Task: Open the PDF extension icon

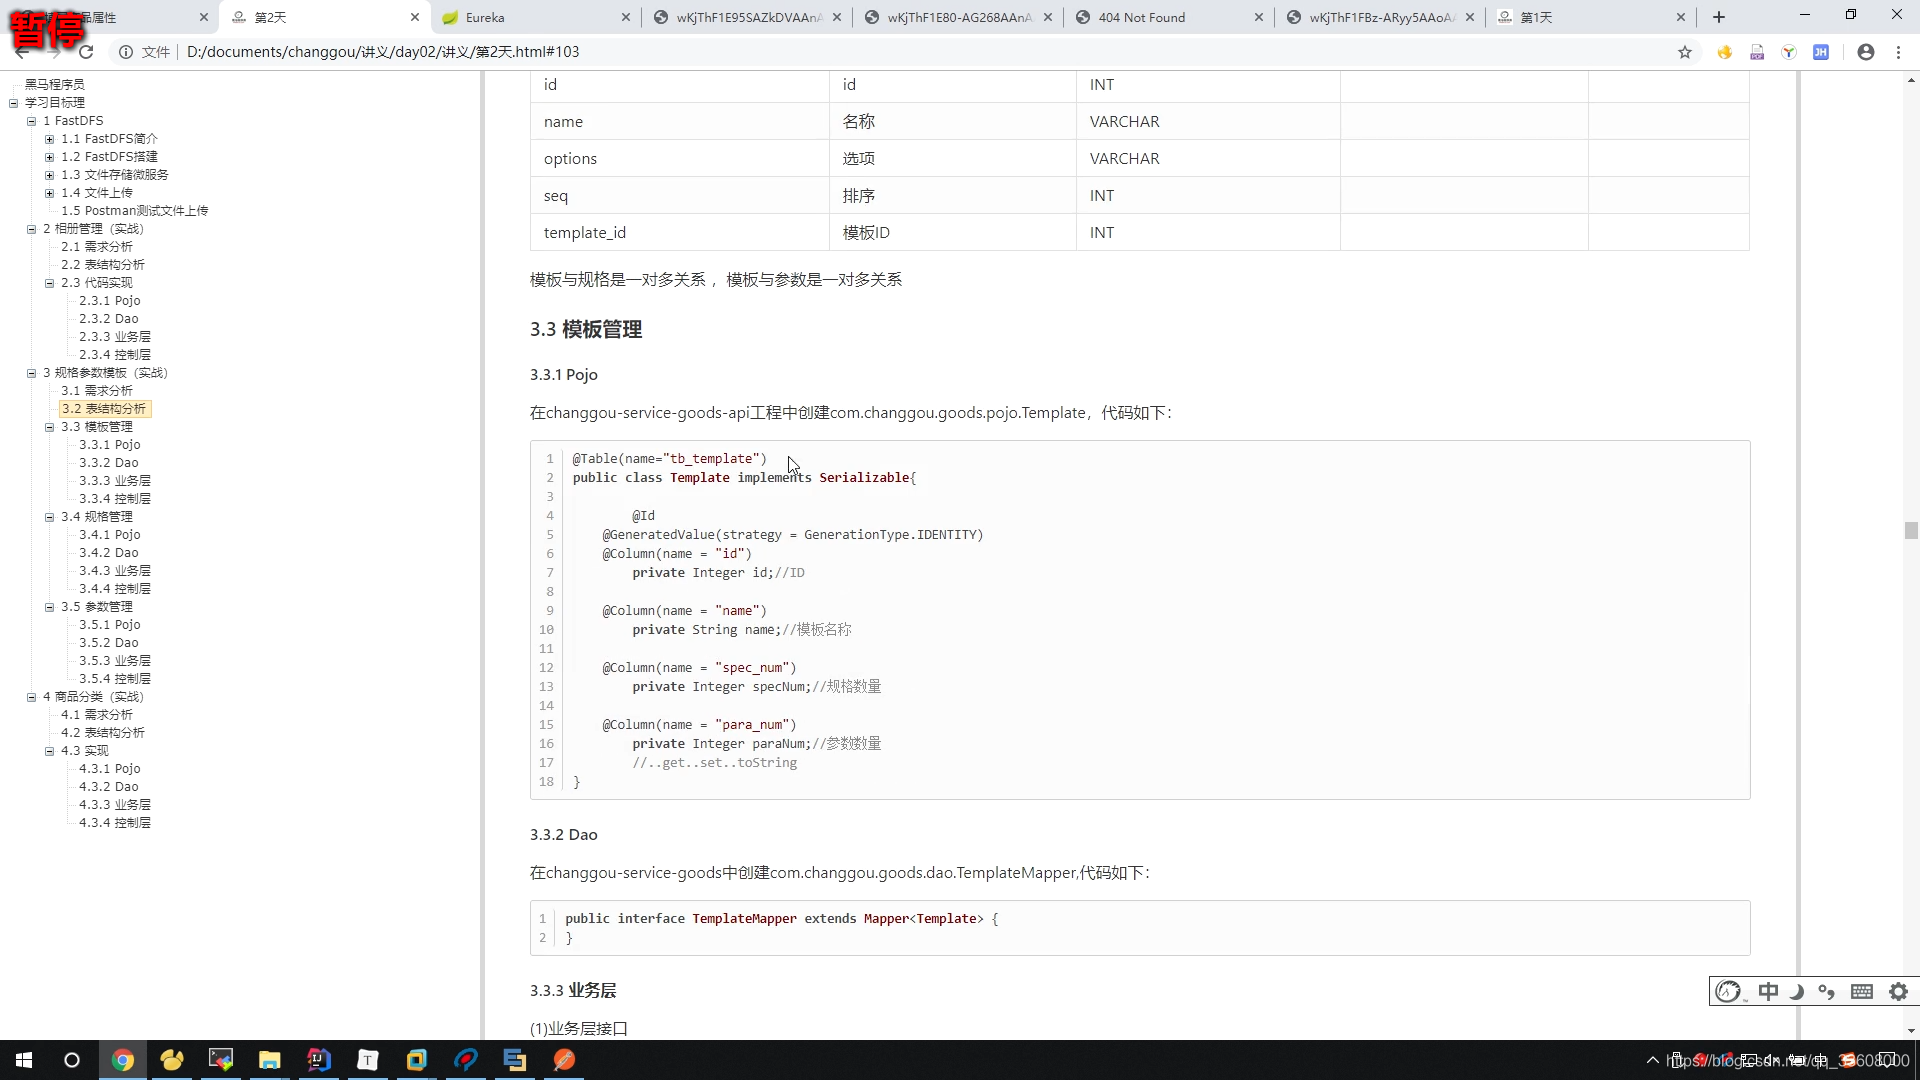Action: (x=1757, y=52)
